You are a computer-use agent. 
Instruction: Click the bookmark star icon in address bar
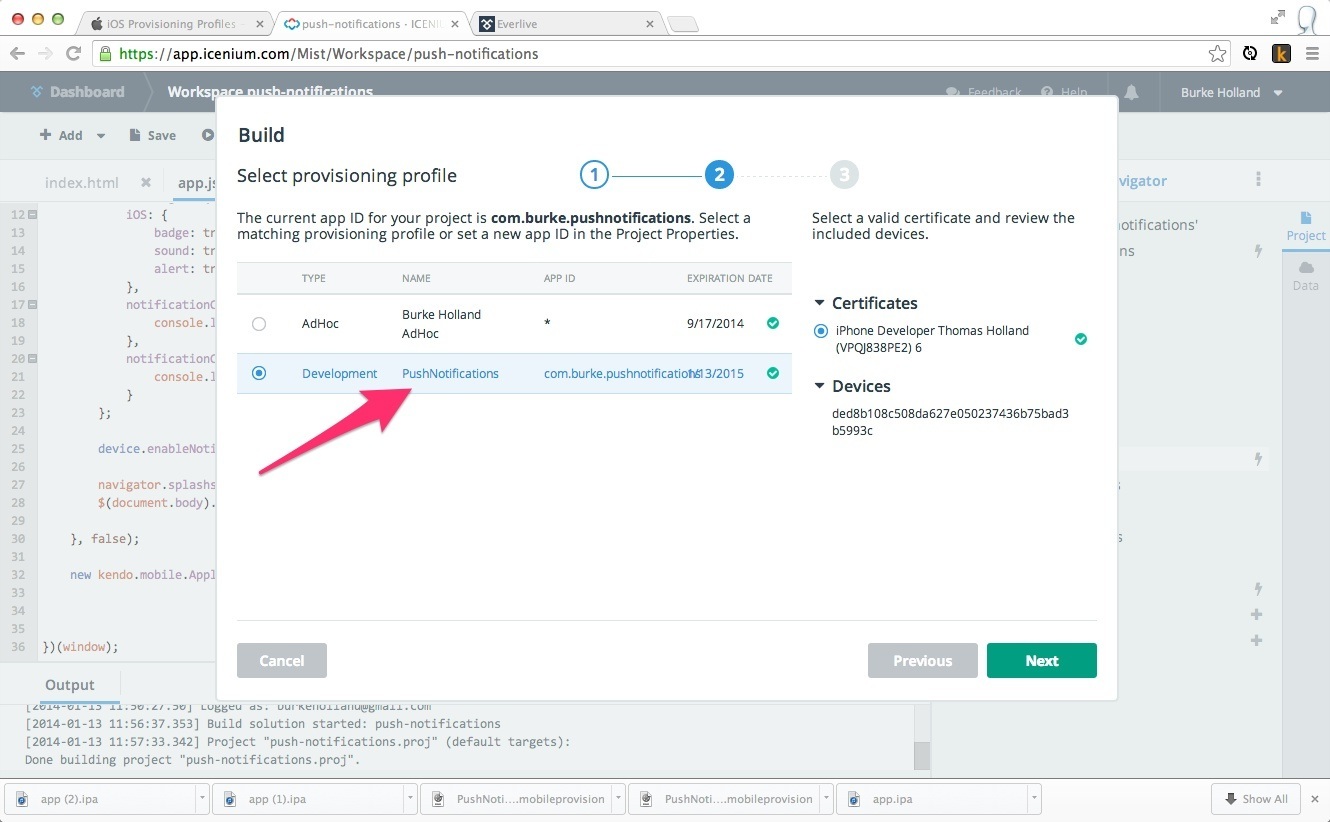click(1217, 54)
